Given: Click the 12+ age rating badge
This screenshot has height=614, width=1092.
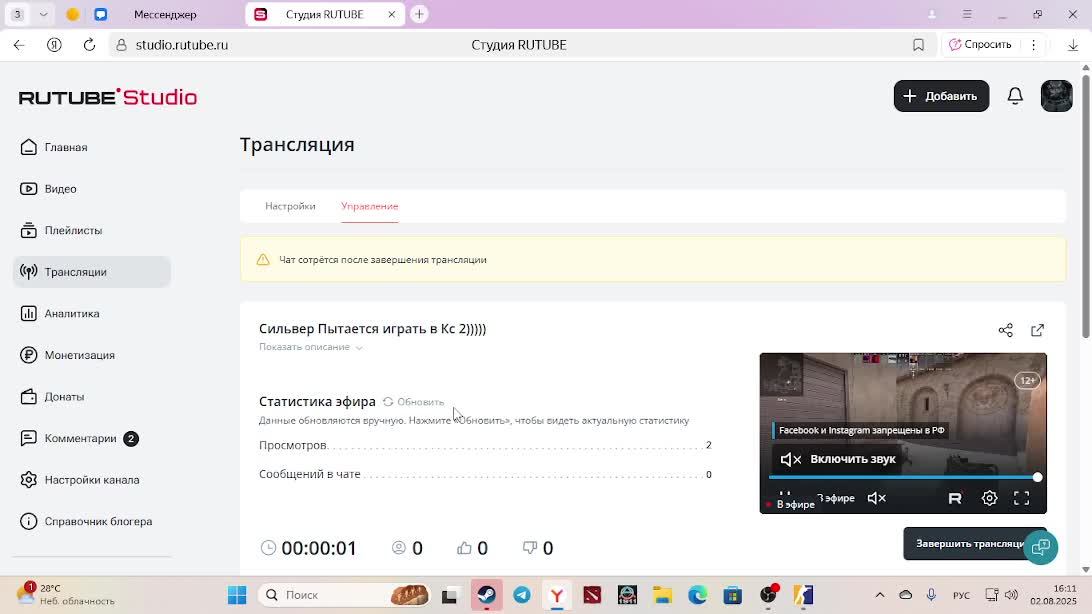Looking at the screenshot, I should 1027,380.
